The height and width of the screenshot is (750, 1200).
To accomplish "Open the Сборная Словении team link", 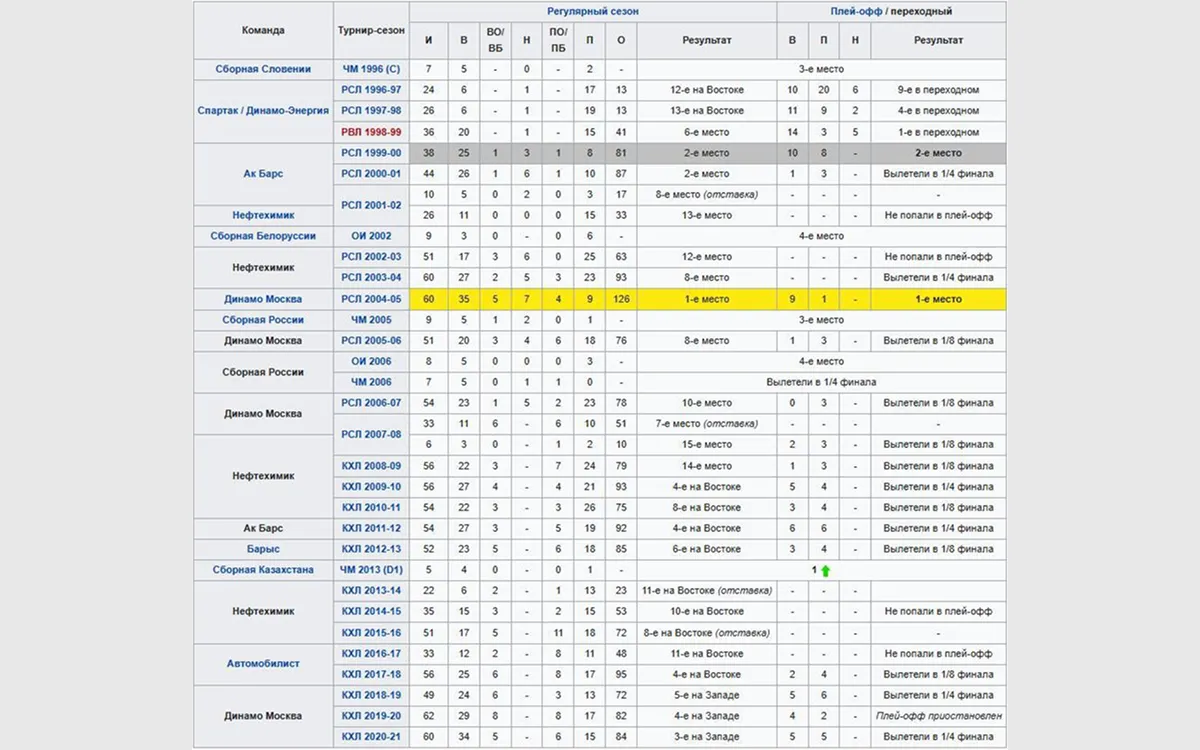I will coord(263,69).
